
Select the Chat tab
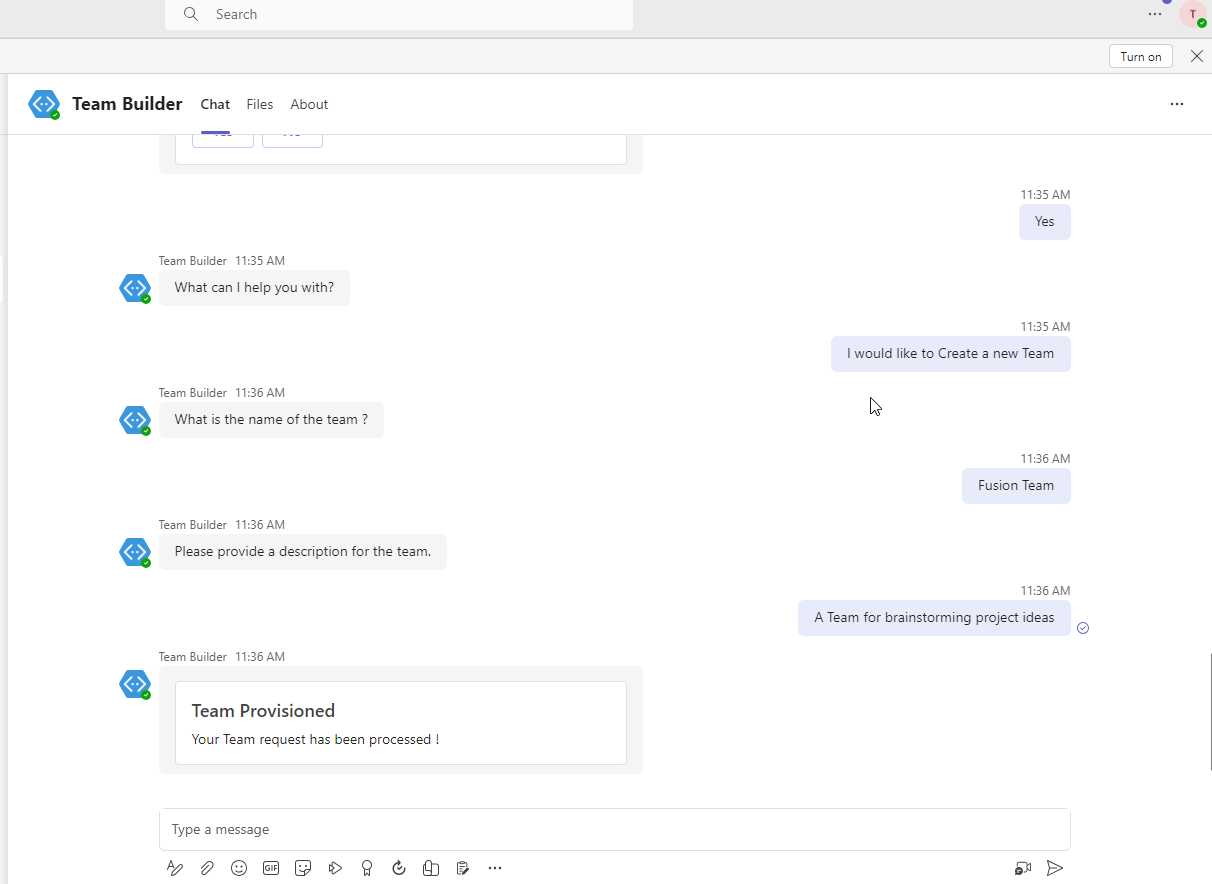pos(215,104)
